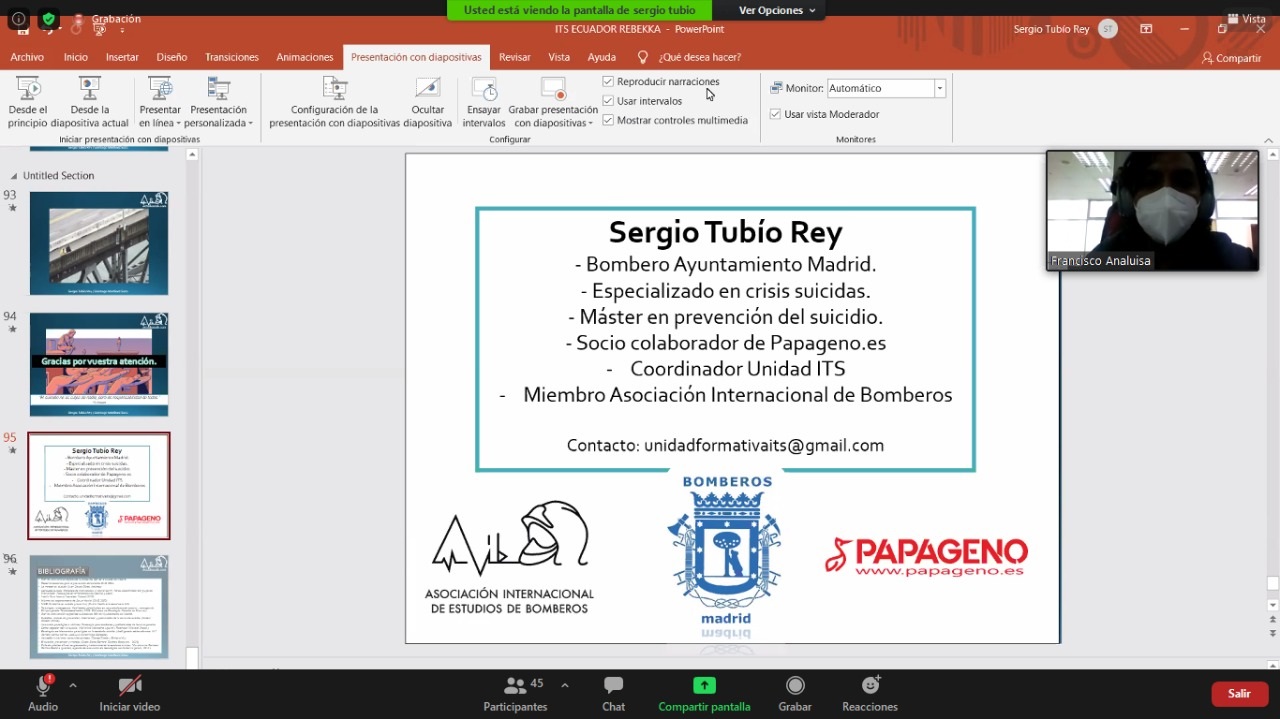Screen dimensions: 1280x719
Task: Click the red Salir button
Action: point(1239,693)
